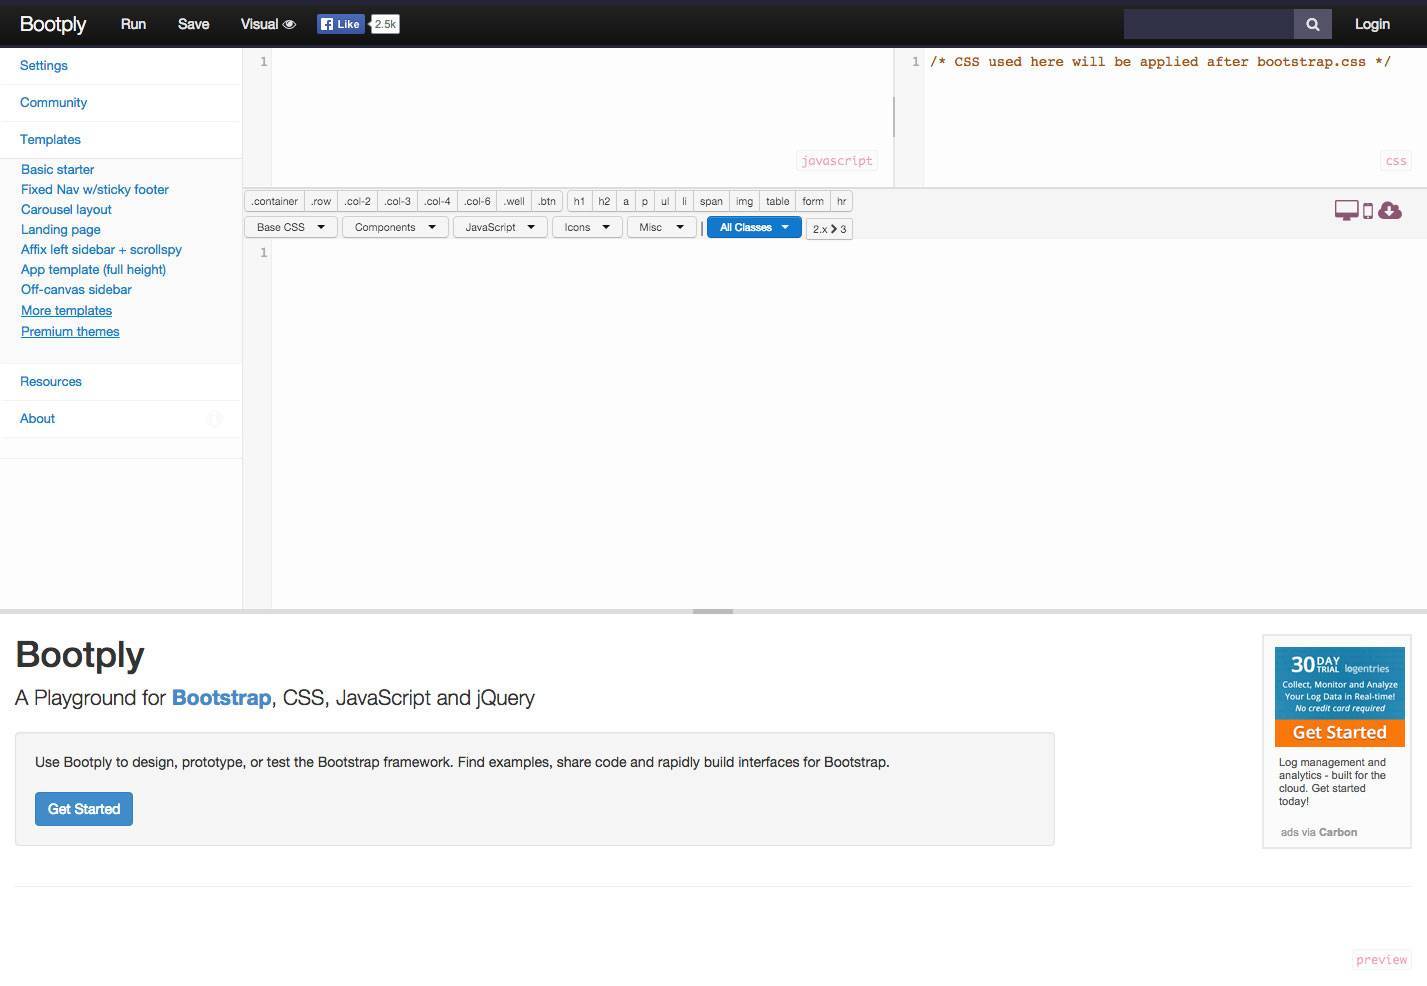This screenshot has width=1427, height=986.
Task: Insert a span tag snippet
Action: (x=711, y=202)
